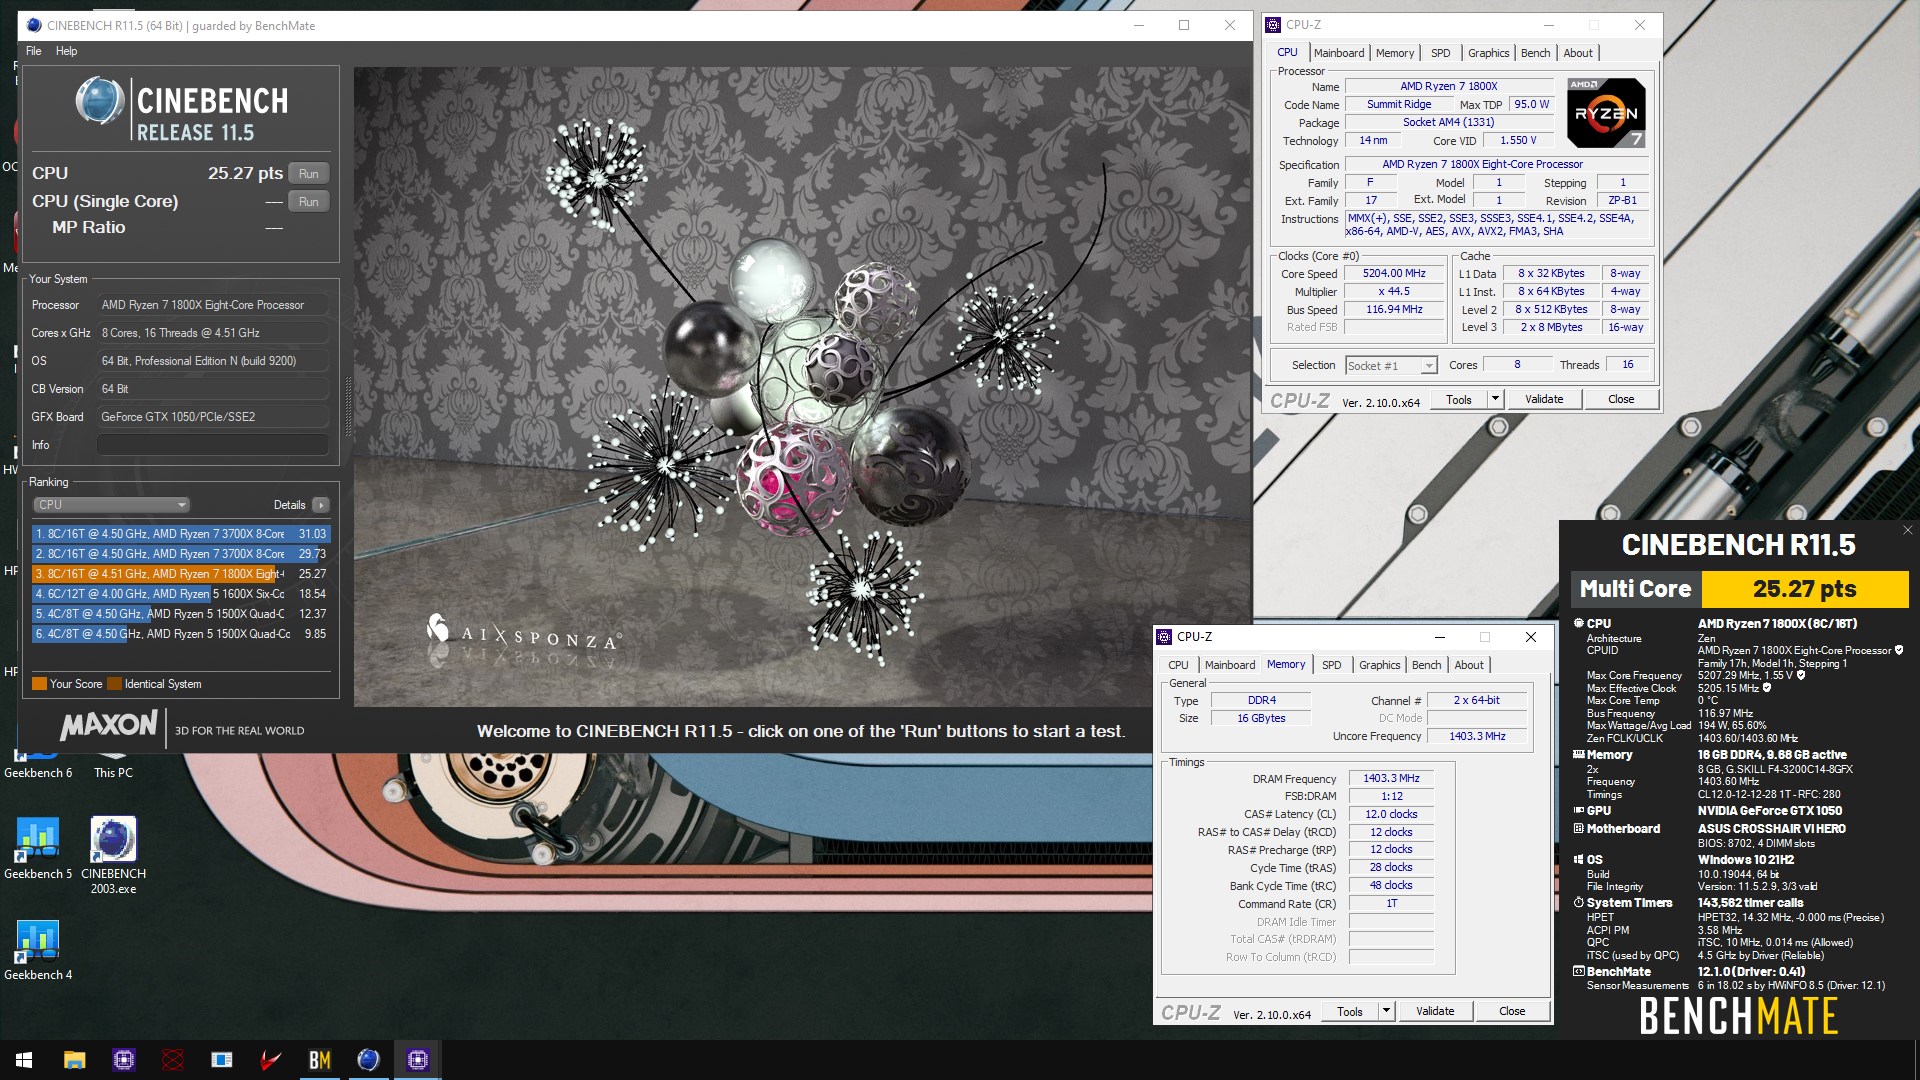Open Mainboard tab in bottom CPU-Z

pyautogui.click(x=1229, y=665)
